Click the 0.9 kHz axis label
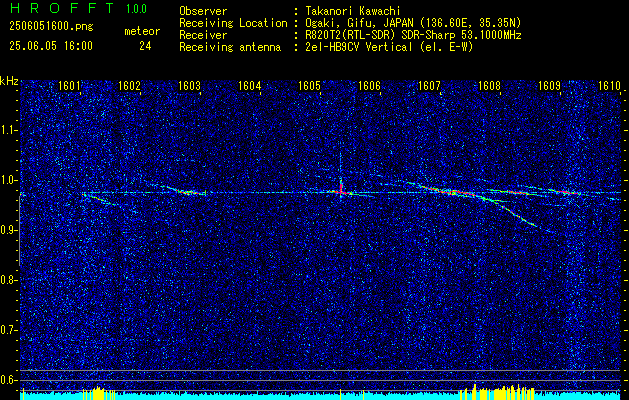 coord(9,230)
